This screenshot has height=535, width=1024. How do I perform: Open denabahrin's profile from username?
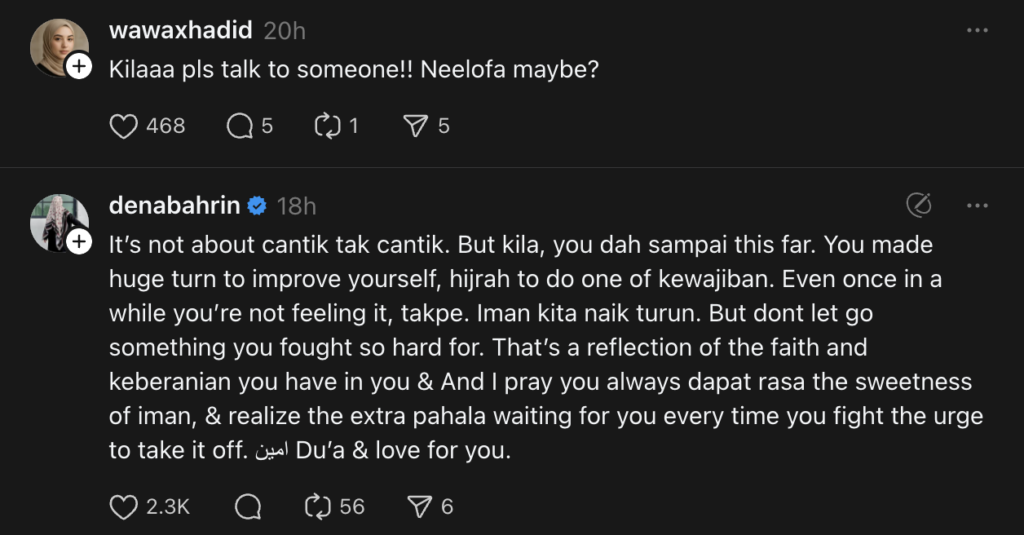(174, 206)
